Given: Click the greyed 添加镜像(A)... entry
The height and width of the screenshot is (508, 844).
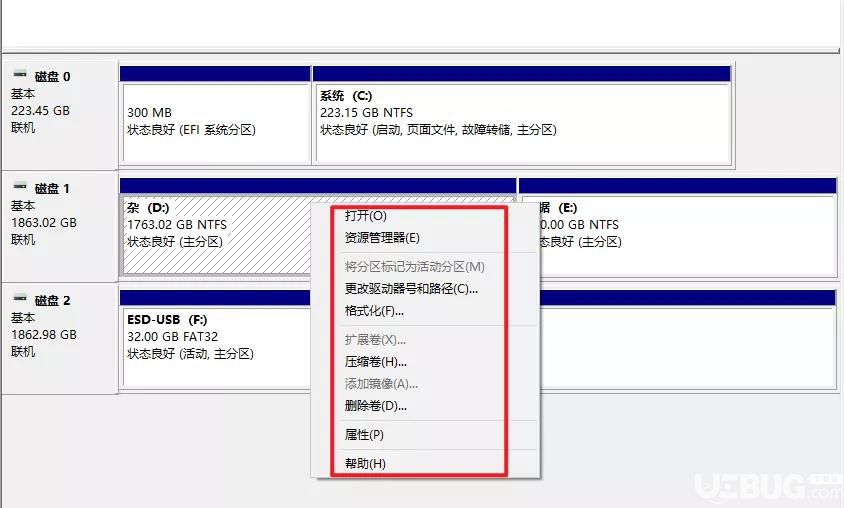Looking at the screenshot, I should [381, 384].
